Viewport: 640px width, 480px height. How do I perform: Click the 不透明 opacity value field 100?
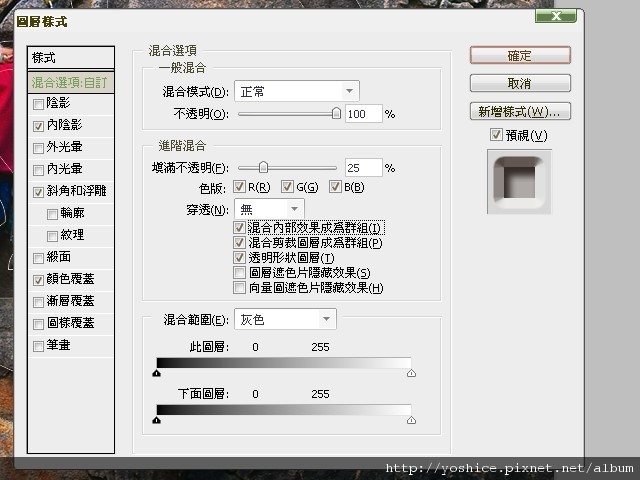click(364, 113)
